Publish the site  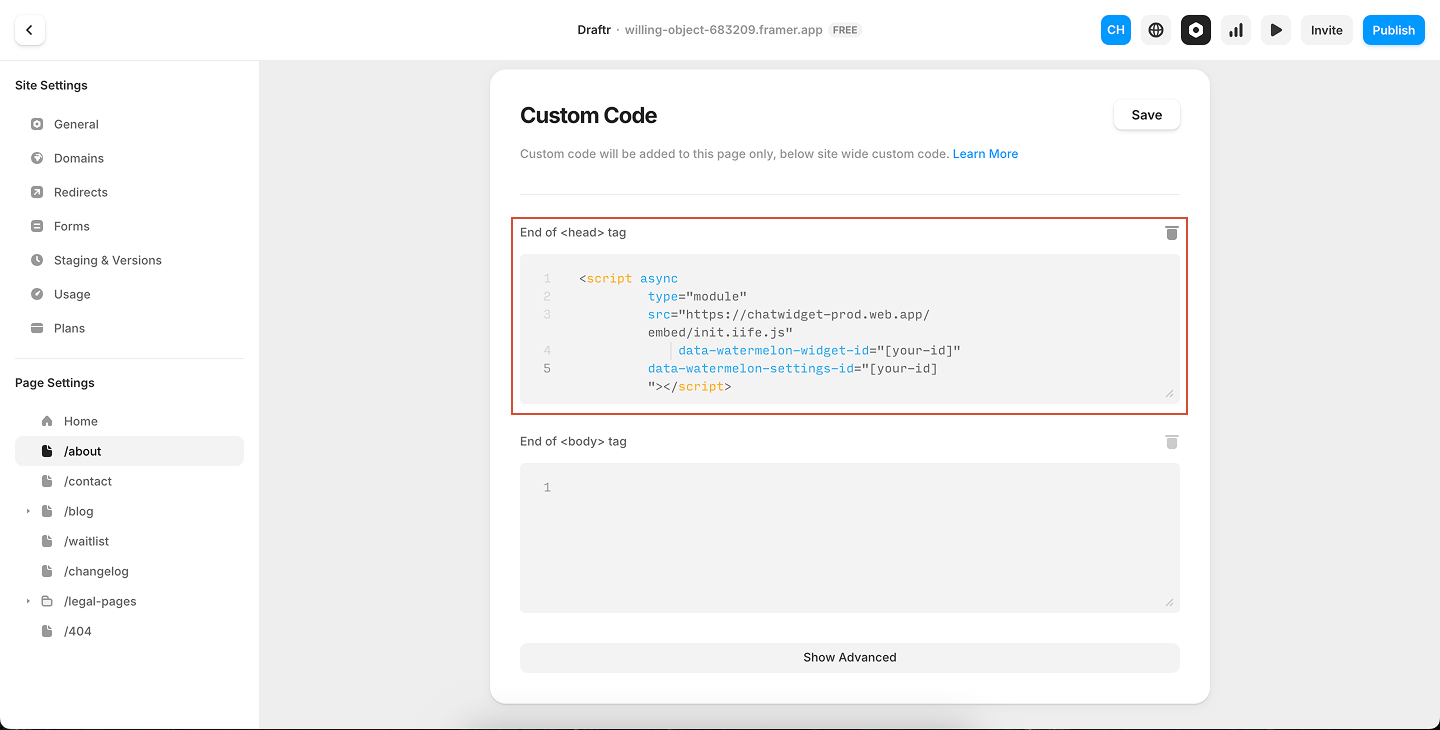1393,30
